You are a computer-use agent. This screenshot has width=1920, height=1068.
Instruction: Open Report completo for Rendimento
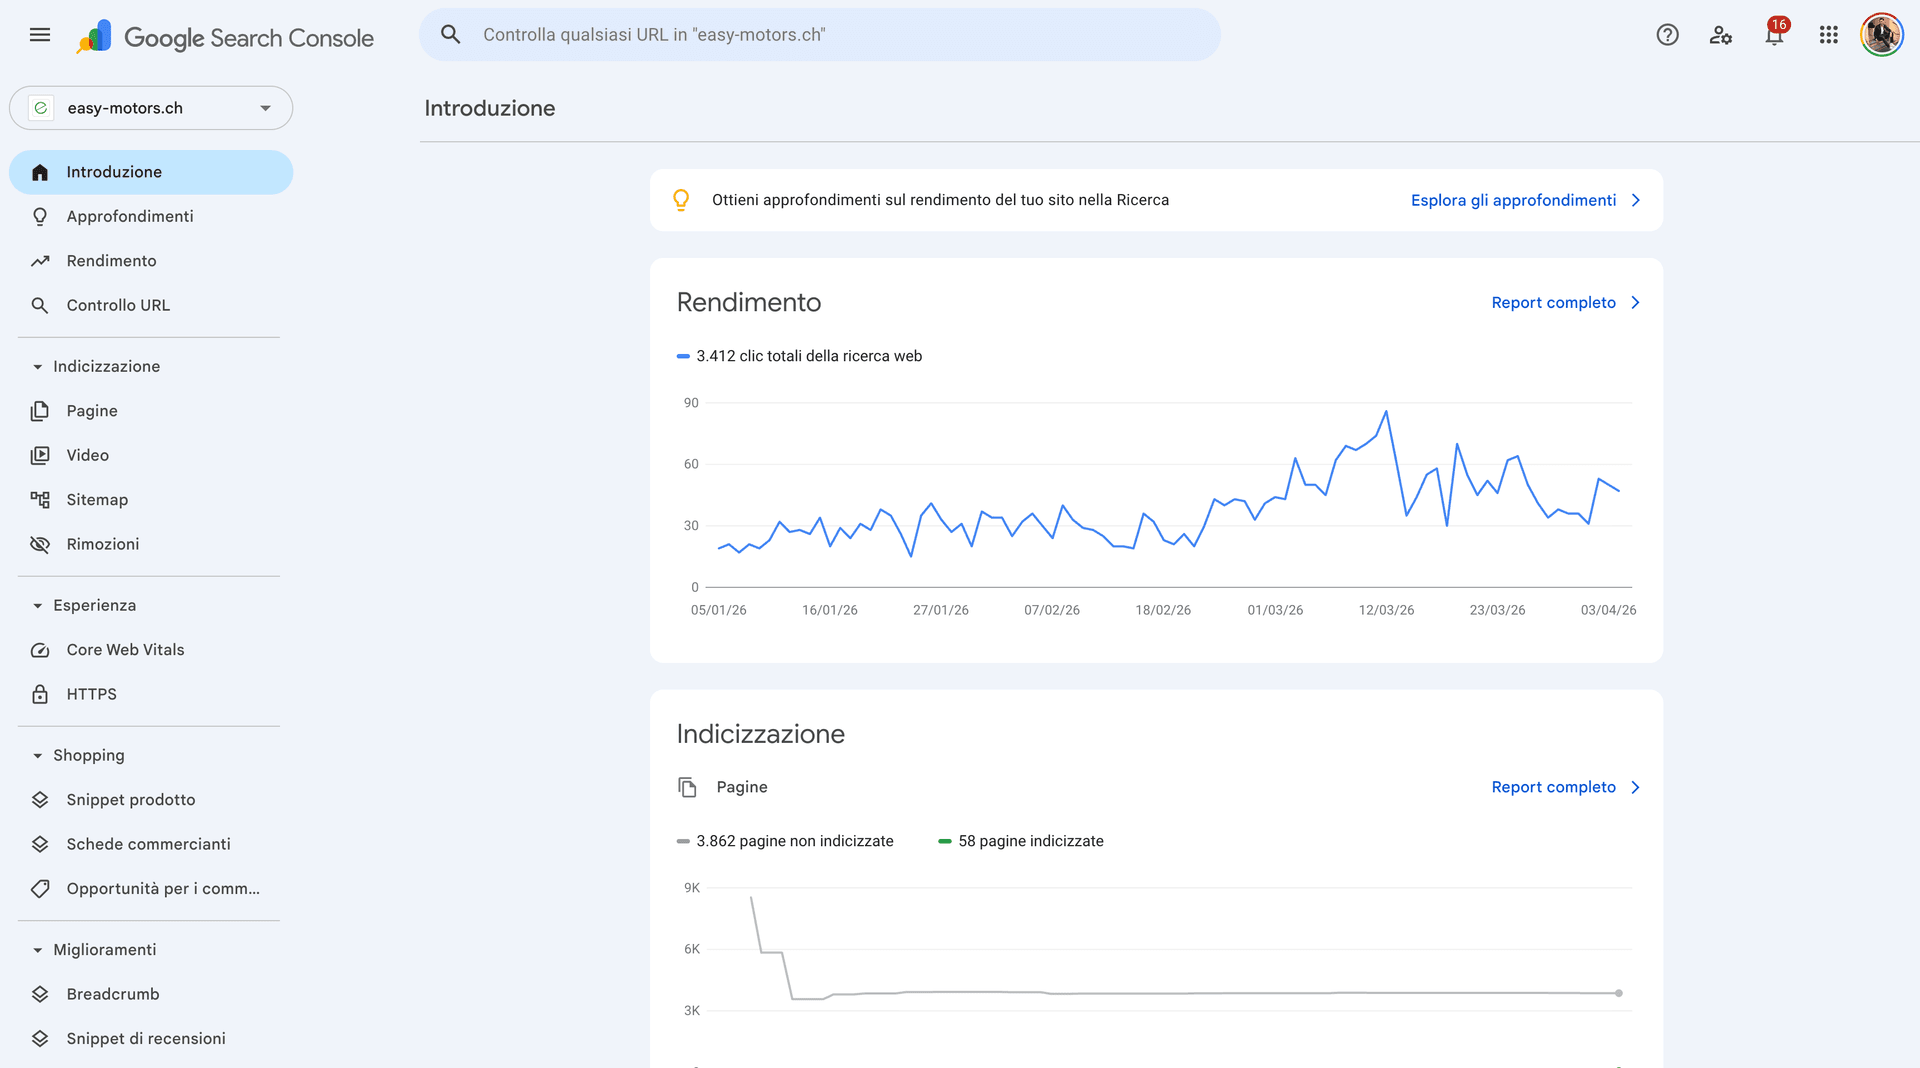pos(1553,302)
